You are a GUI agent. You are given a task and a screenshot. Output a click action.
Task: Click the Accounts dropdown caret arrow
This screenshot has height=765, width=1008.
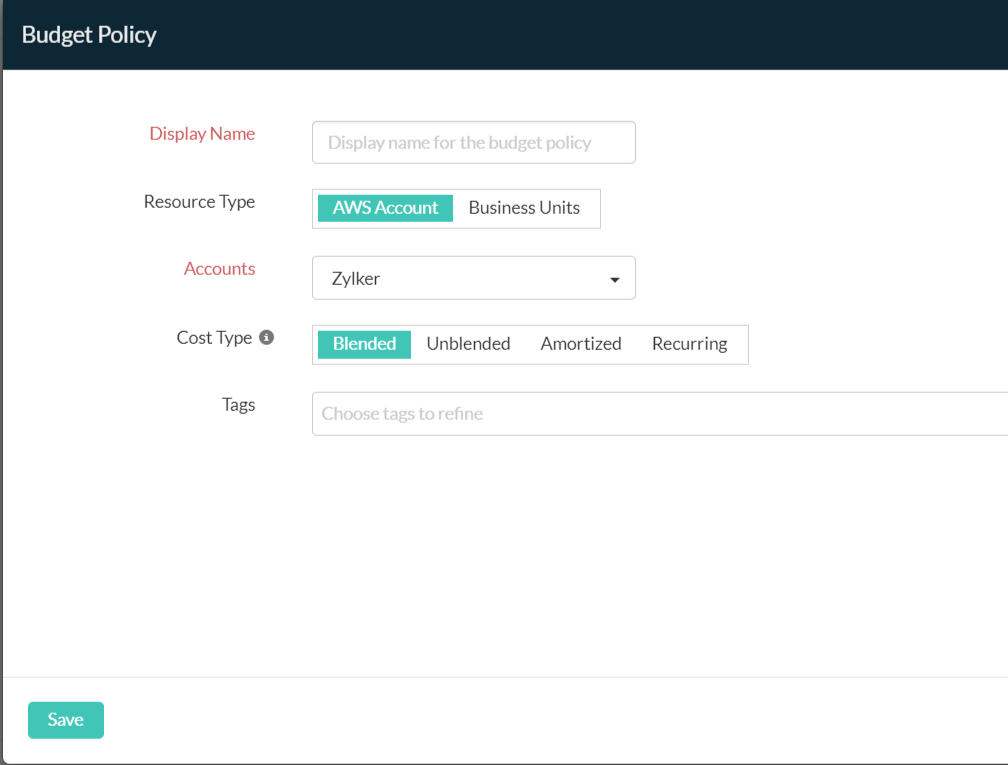coord(615,280)
